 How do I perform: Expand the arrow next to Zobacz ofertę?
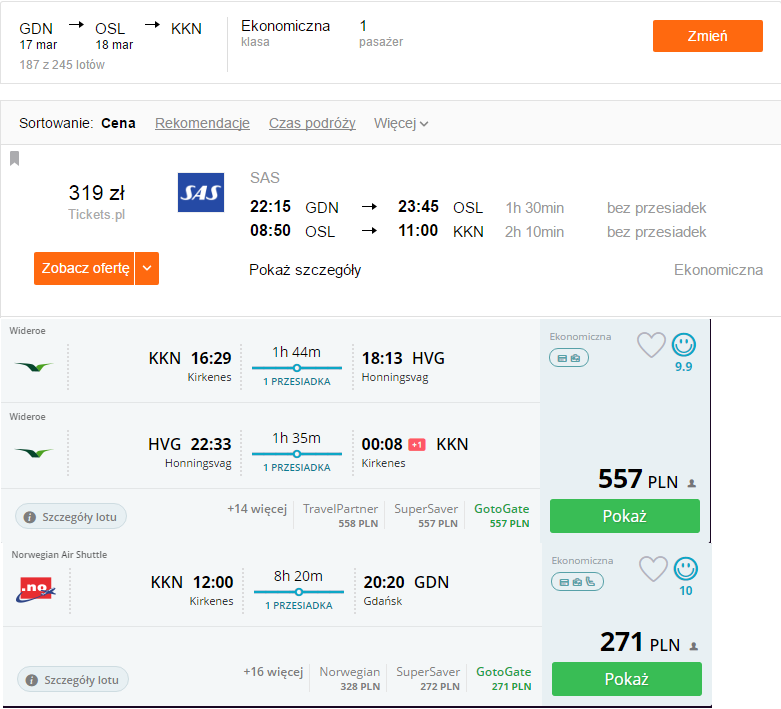coord(147,269)
